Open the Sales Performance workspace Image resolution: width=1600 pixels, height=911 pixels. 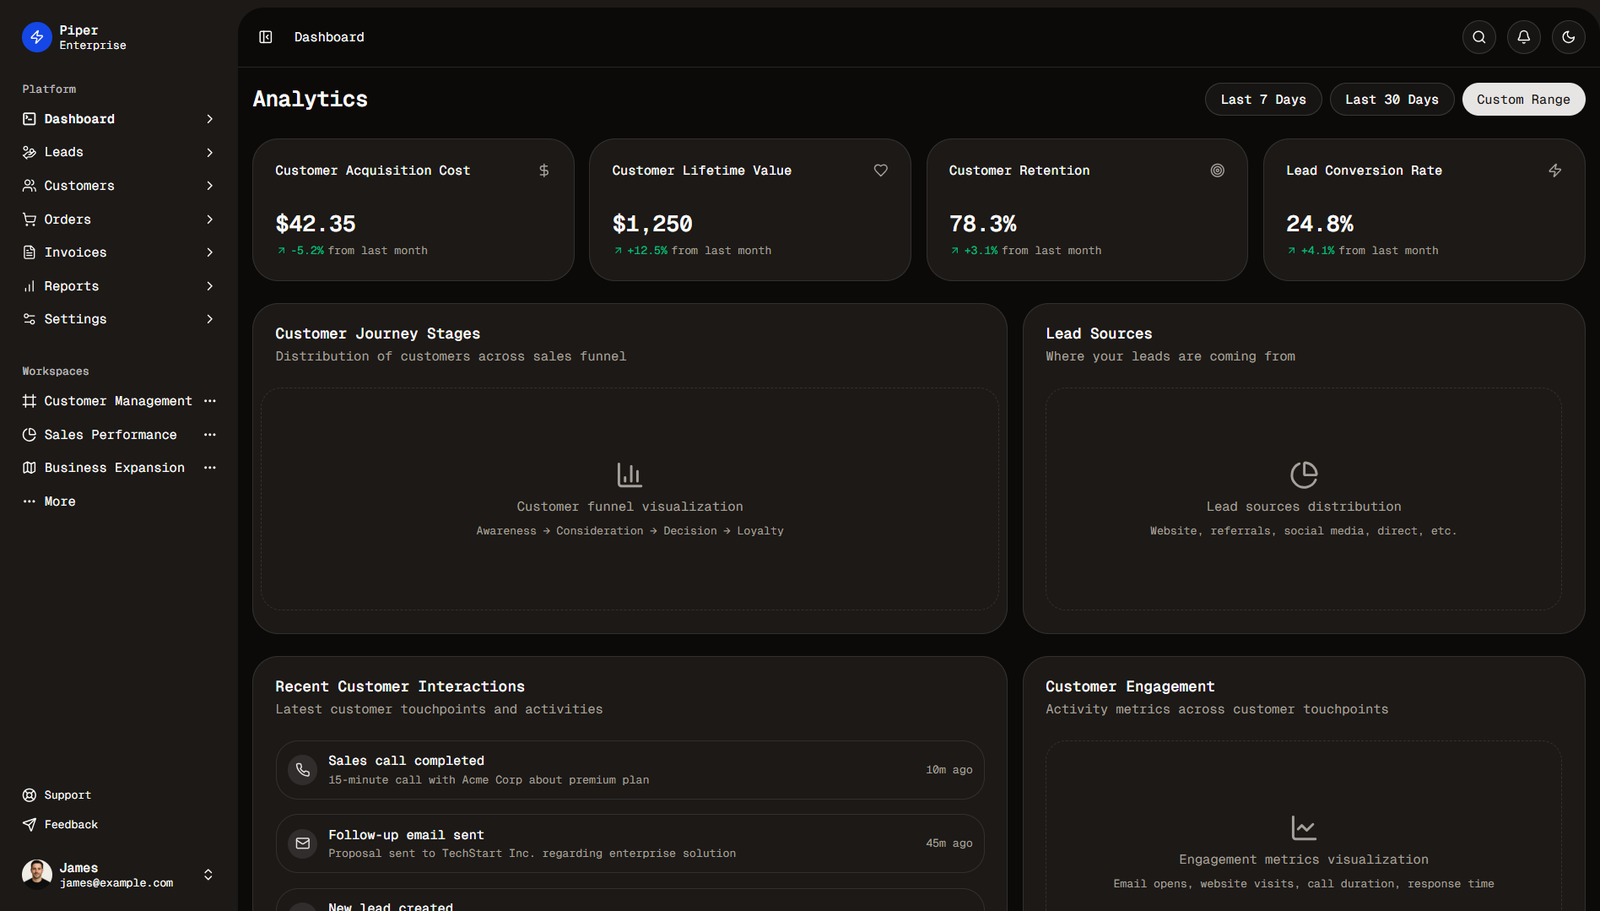(110, 435)
